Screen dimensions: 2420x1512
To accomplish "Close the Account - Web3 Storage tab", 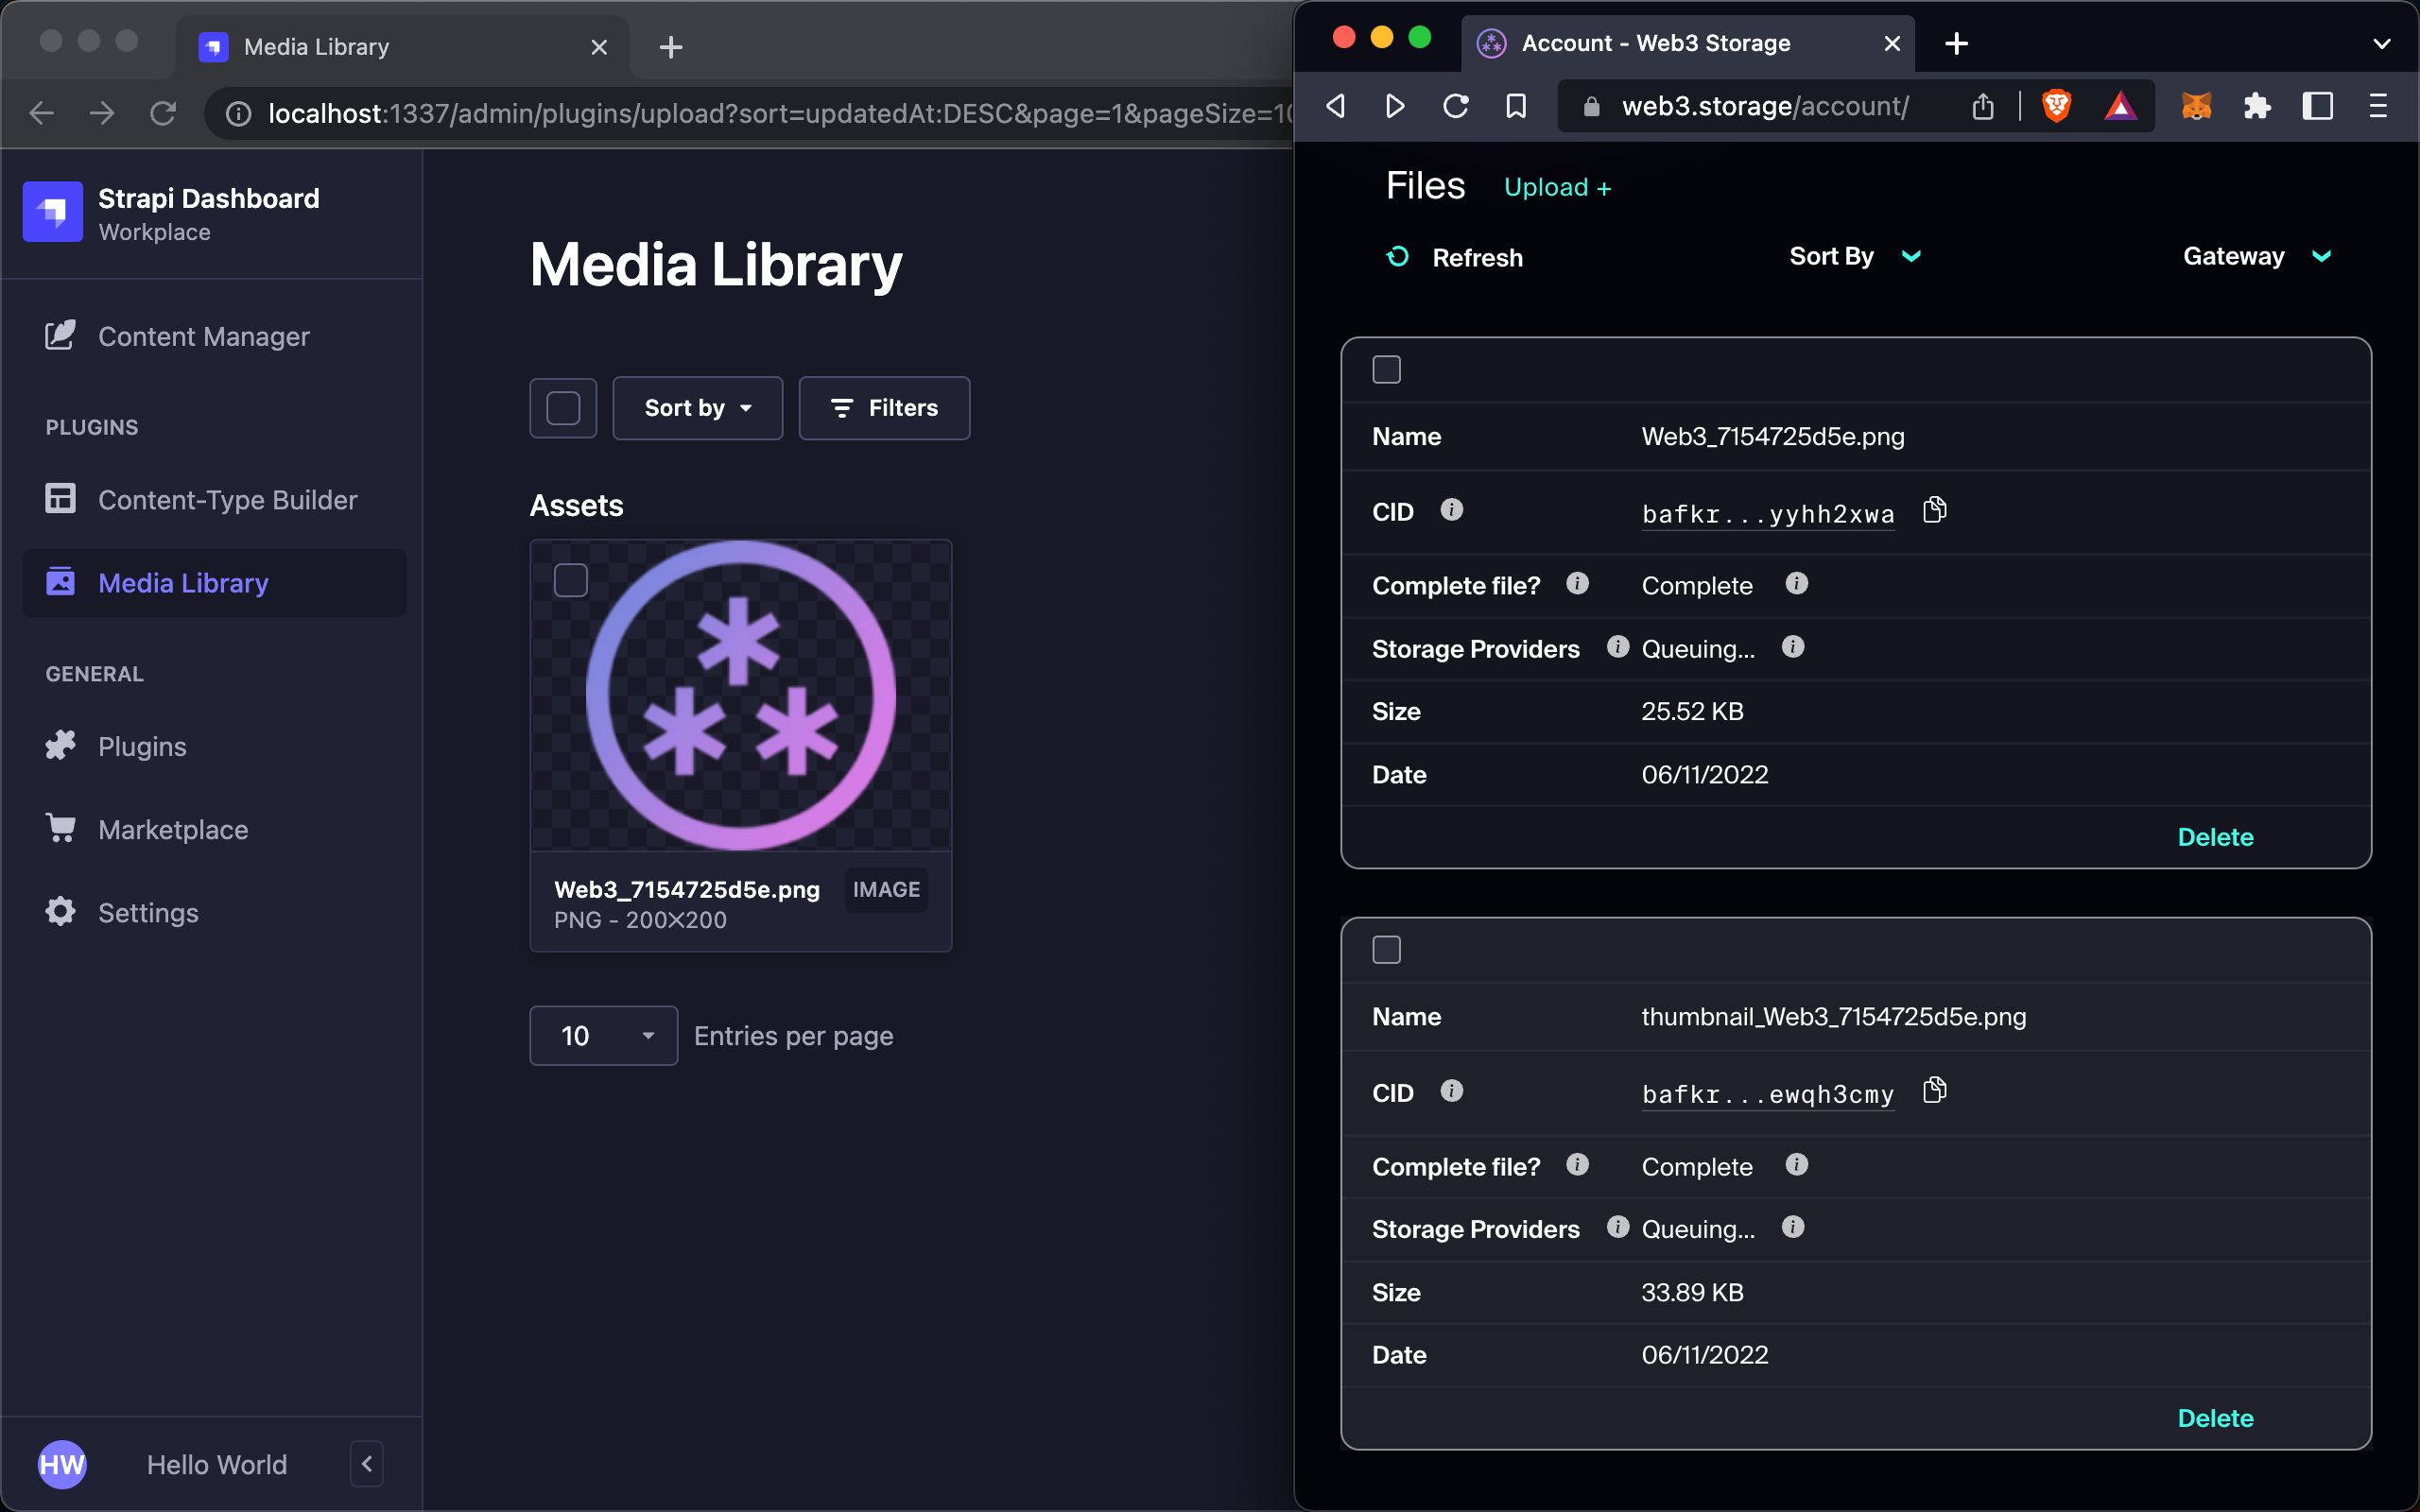I will pos(1892,43).
